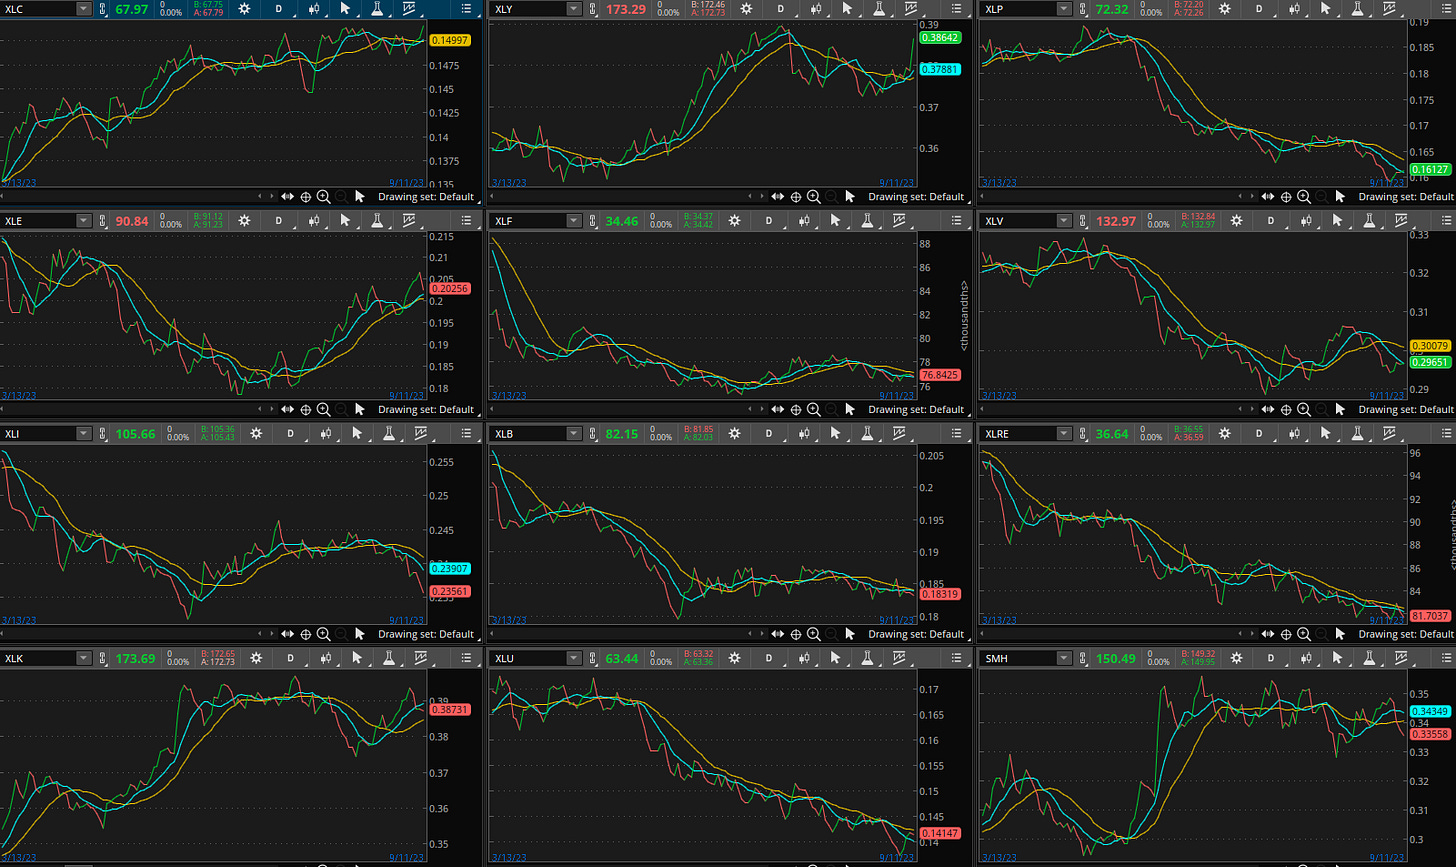Click the XLK symbol input field
Image resolution: width=1456 pixels, height=867 pixels.
pyautogui.click(x=38, y=658)
